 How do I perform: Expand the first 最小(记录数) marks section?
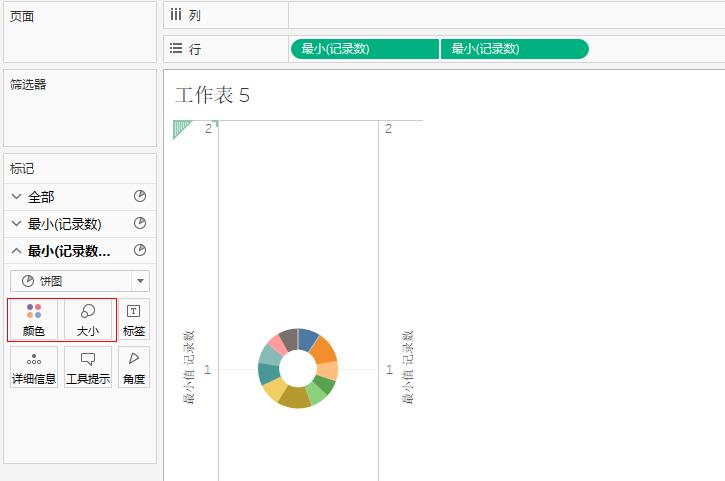[17, 223]
